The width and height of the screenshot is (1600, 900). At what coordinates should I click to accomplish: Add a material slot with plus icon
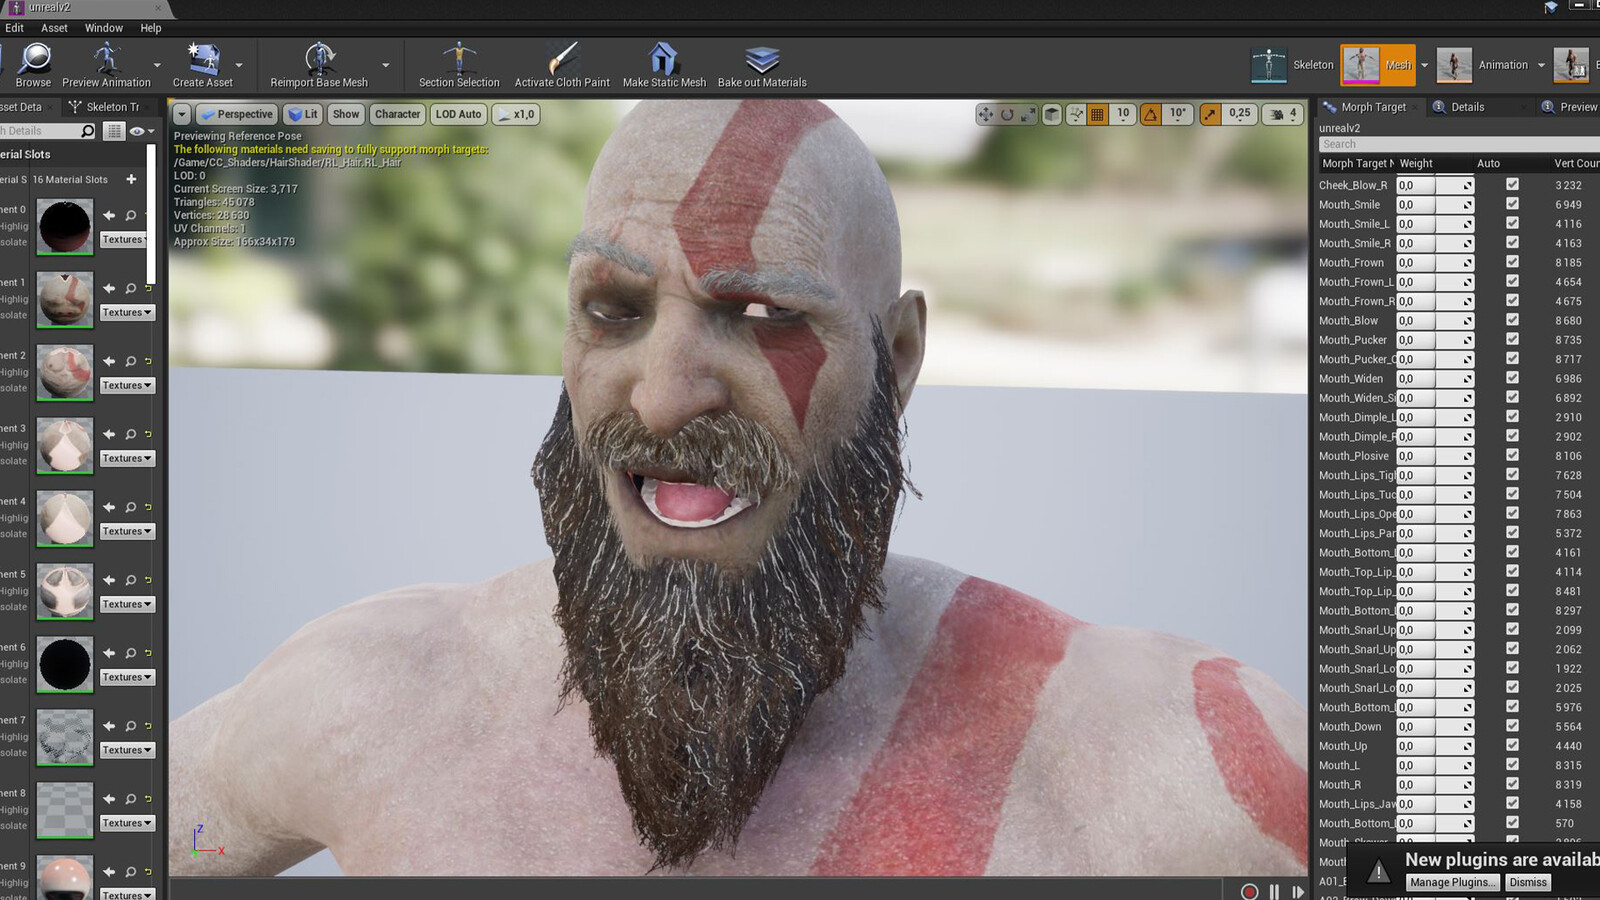pyautogui.click(x=131, y=179)
